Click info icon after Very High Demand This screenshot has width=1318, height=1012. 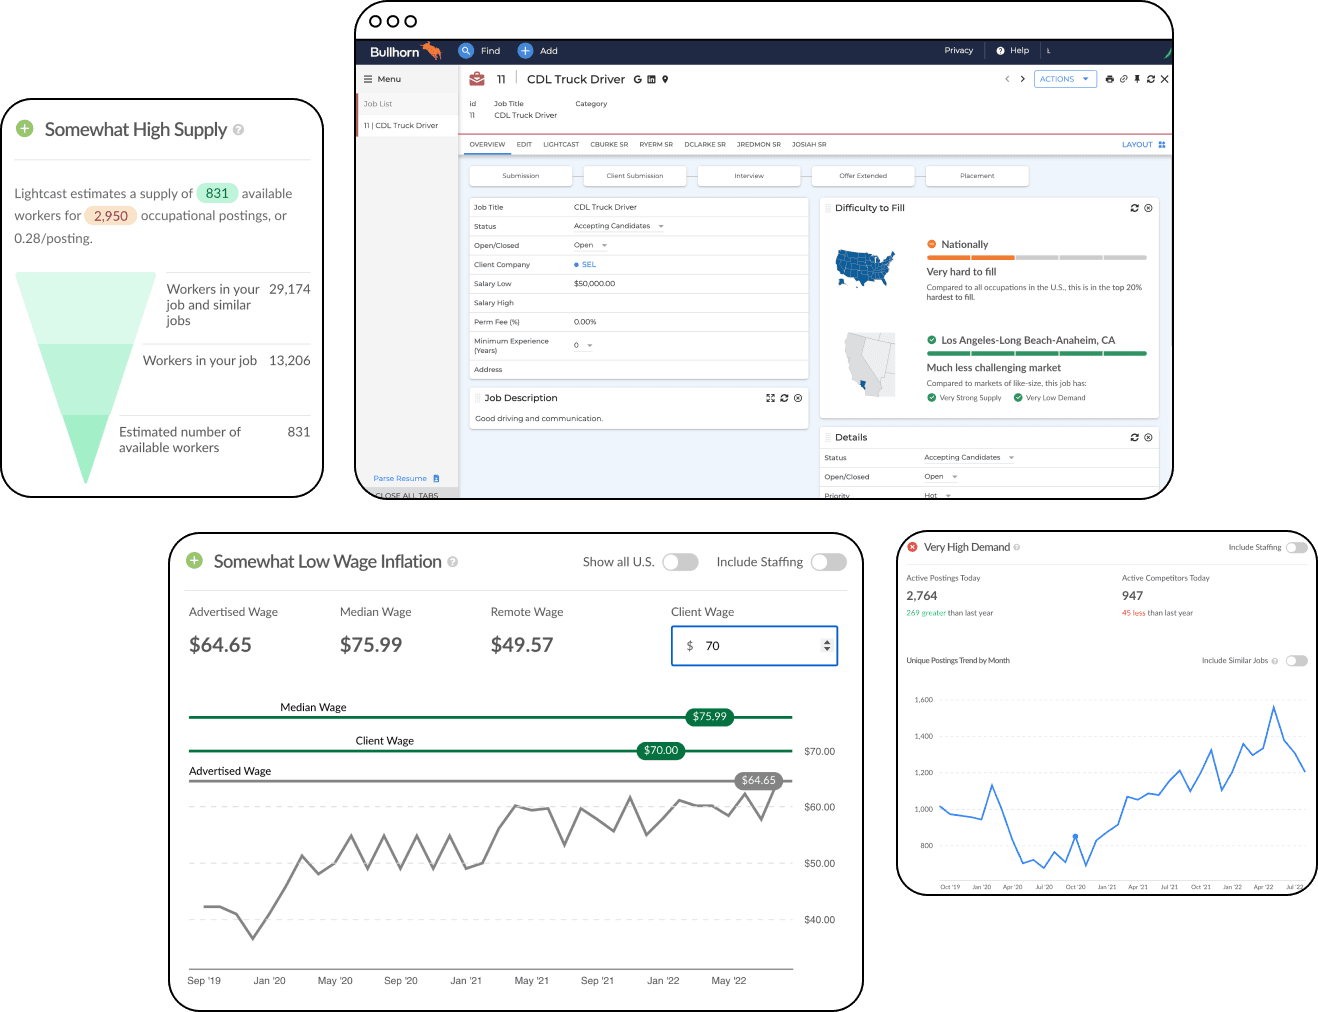1017,547
